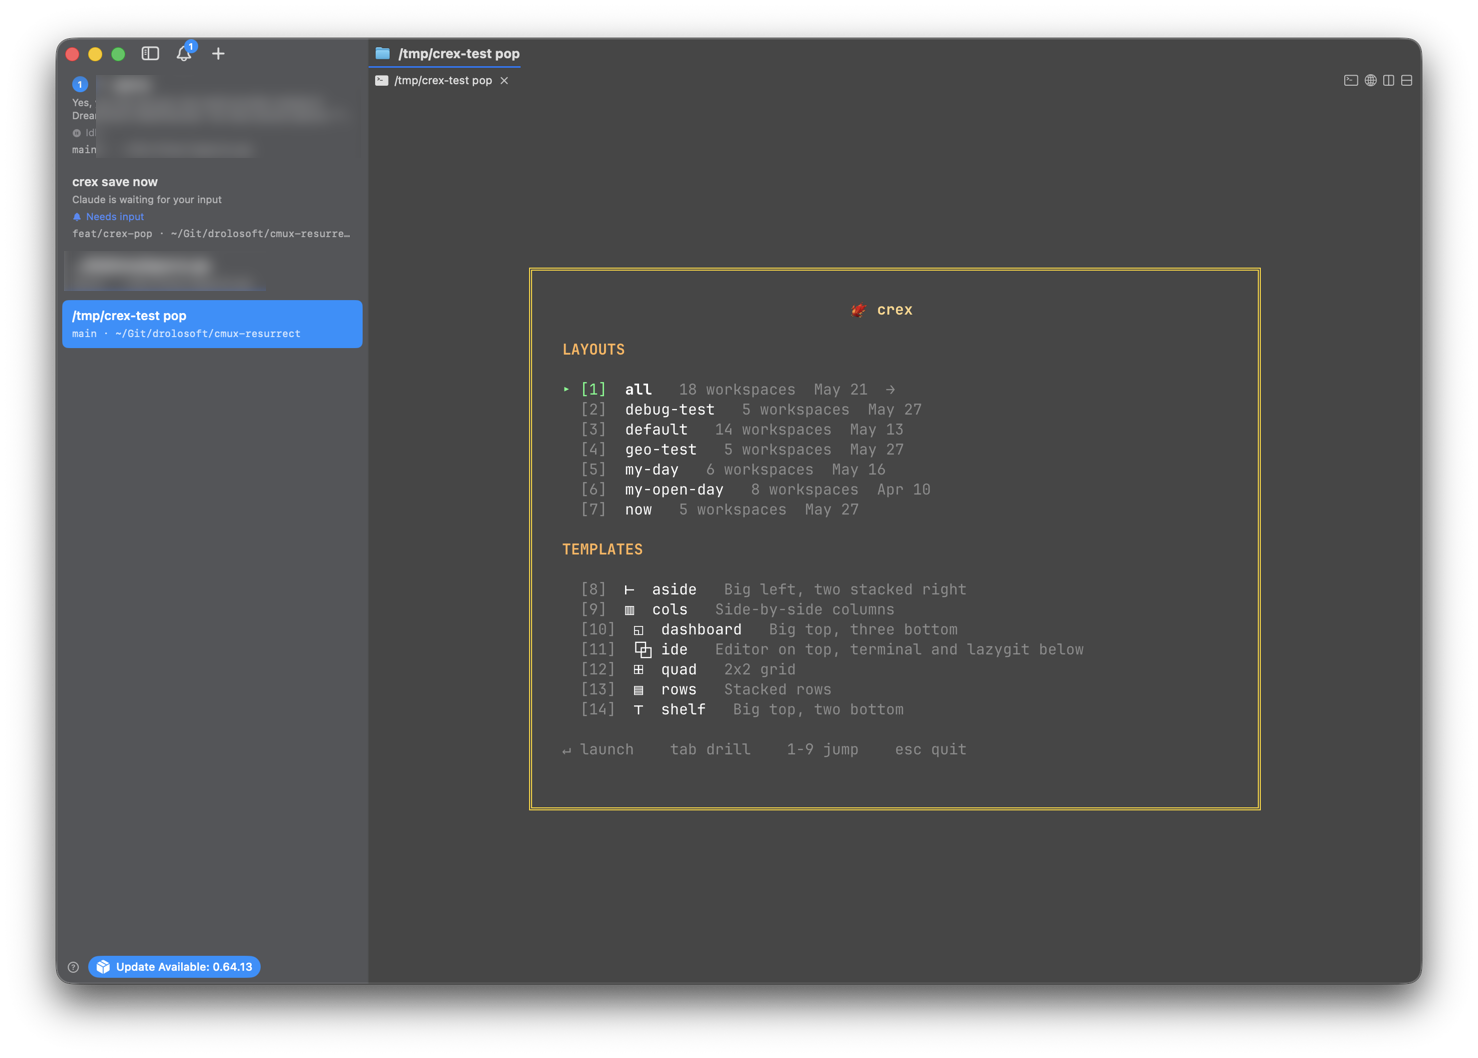The width and height of the screenshot is (1478, 1058).
Task: Click the '2x2 grid' description
Action: point(760,670)
